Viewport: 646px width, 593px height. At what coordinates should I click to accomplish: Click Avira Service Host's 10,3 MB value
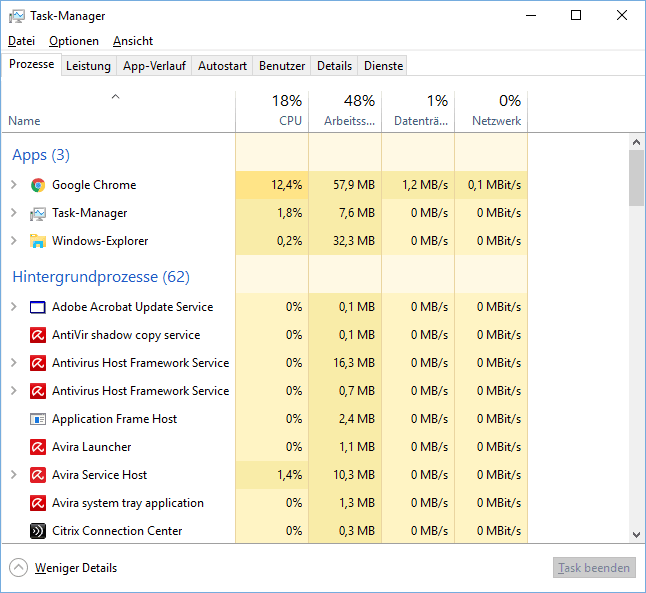(354, 475)
